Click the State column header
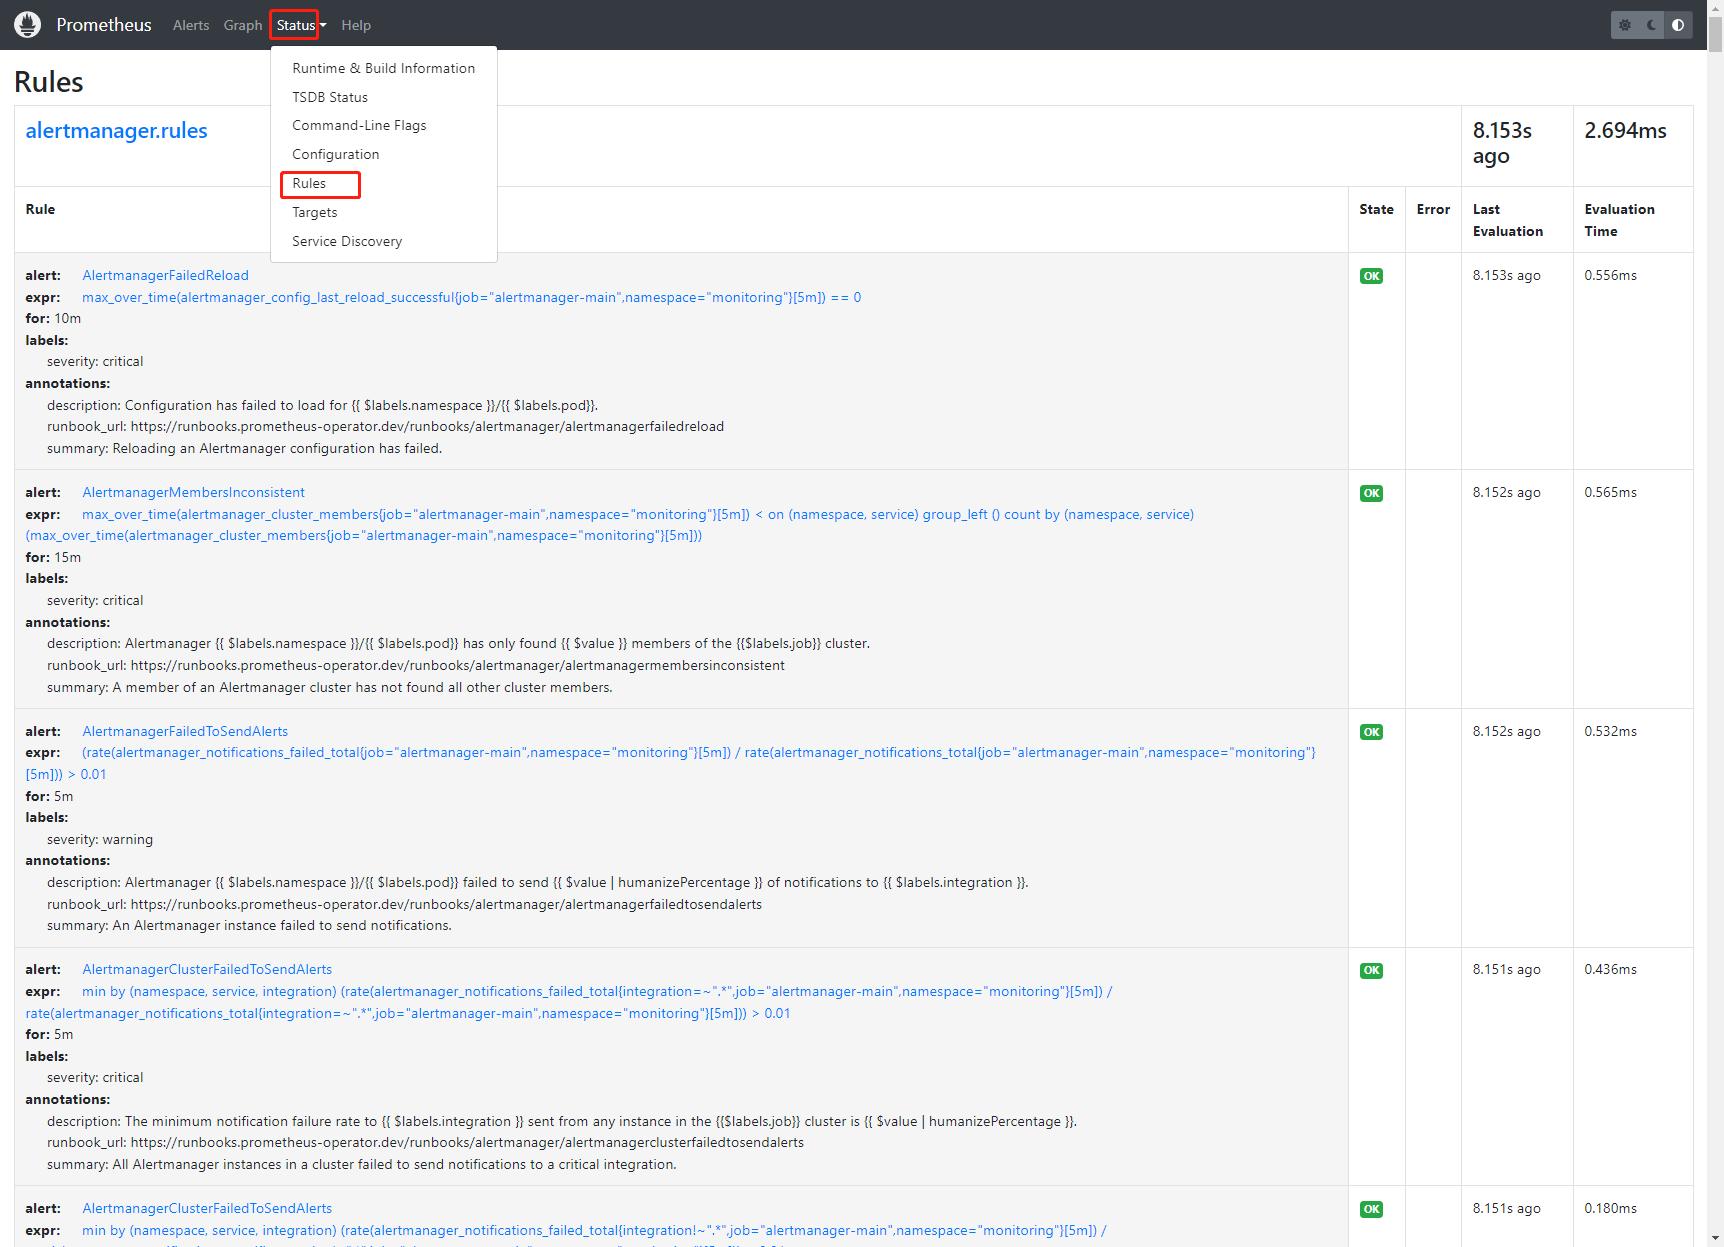1724x1247 pixels. [1376, 209]
